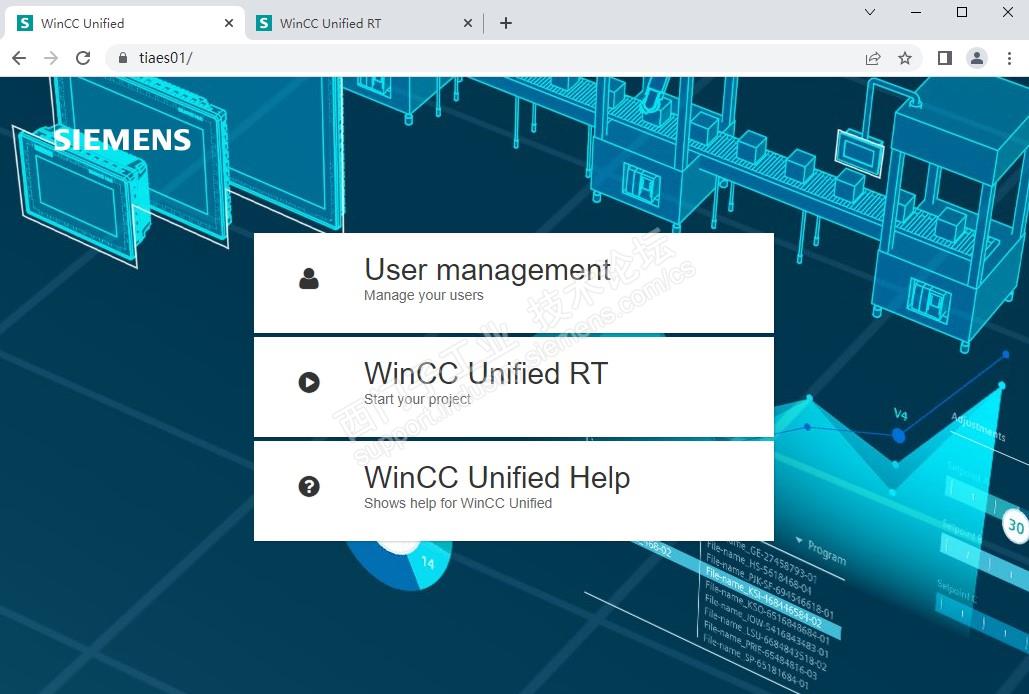Close the WinCC Unified tab
Screen dimensions: 1029x694
coord(228,23)
